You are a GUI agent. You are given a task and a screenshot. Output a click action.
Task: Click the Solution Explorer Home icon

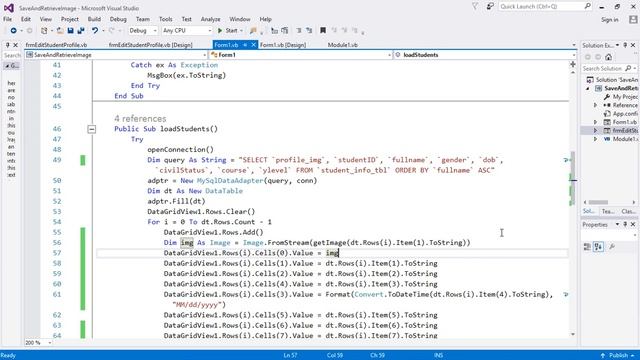[608, 57]
